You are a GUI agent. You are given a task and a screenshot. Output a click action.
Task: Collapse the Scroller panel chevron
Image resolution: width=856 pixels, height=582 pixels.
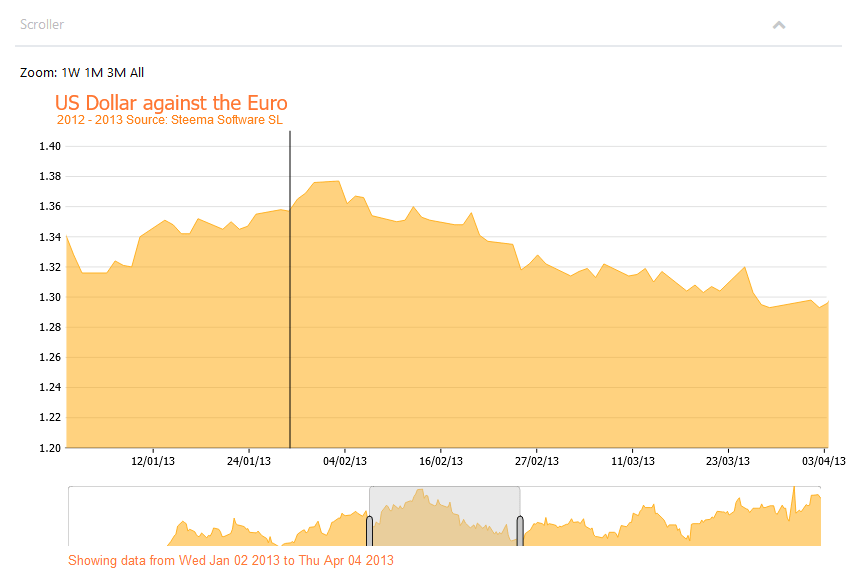point(778,25)
